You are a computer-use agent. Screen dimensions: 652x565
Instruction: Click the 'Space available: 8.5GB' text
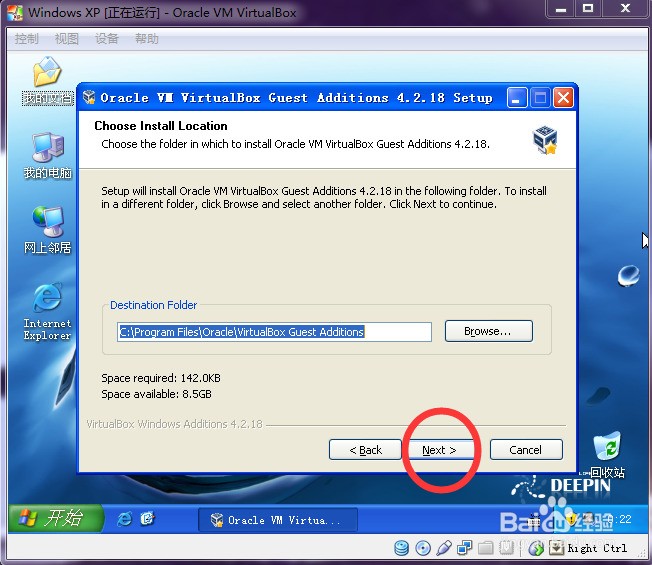(156, 394)
